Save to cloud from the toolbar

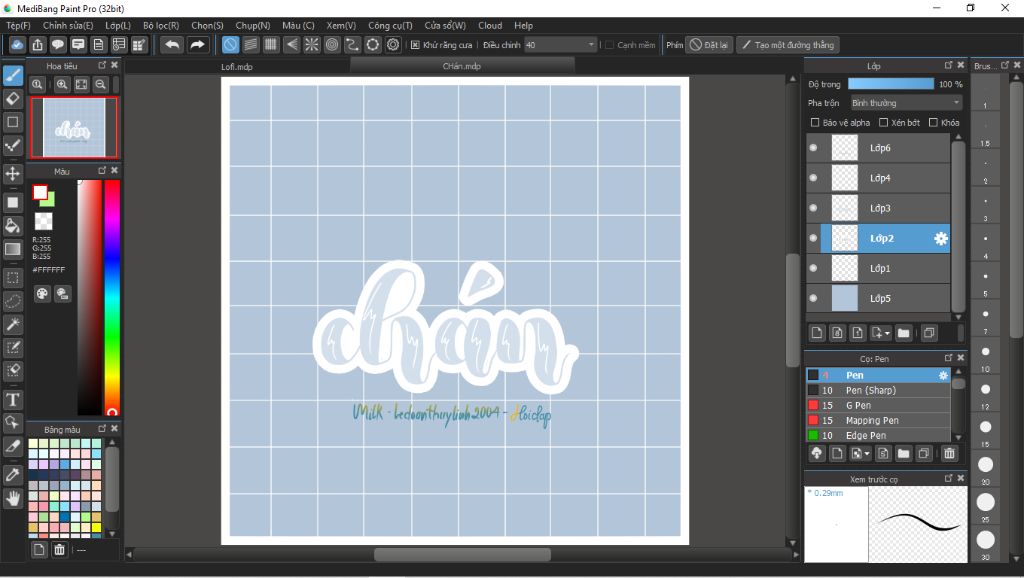click(18, 44)
